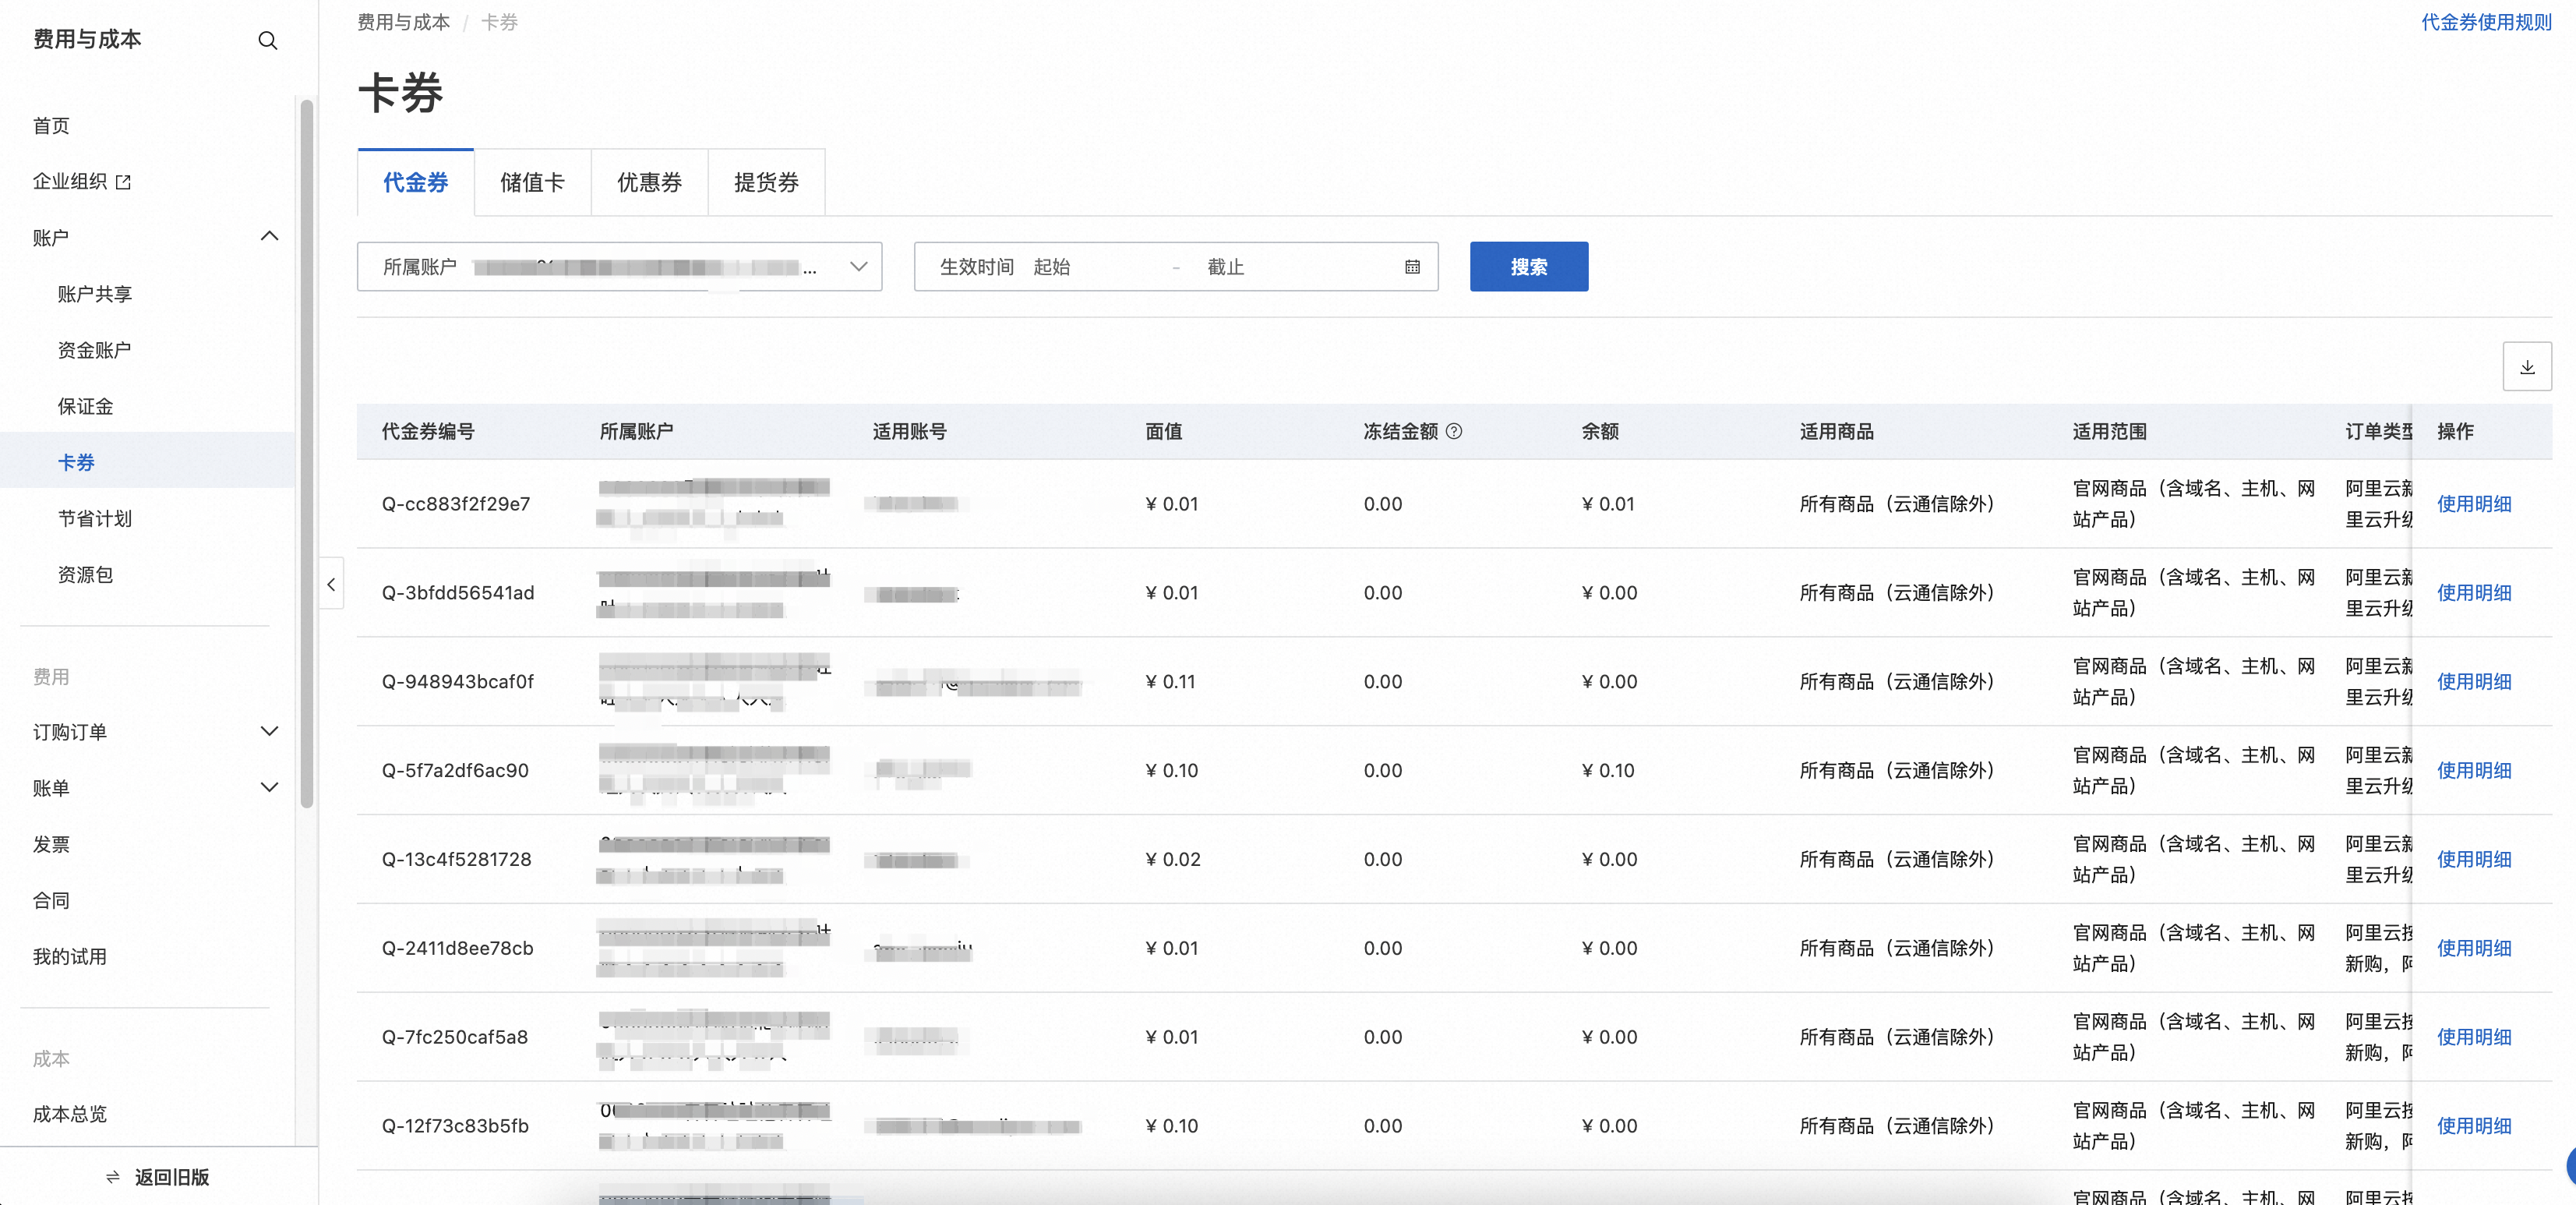The image size is (2576, 1205).
Task: Expand the 账单 menu section
Action: pos(269,787)
